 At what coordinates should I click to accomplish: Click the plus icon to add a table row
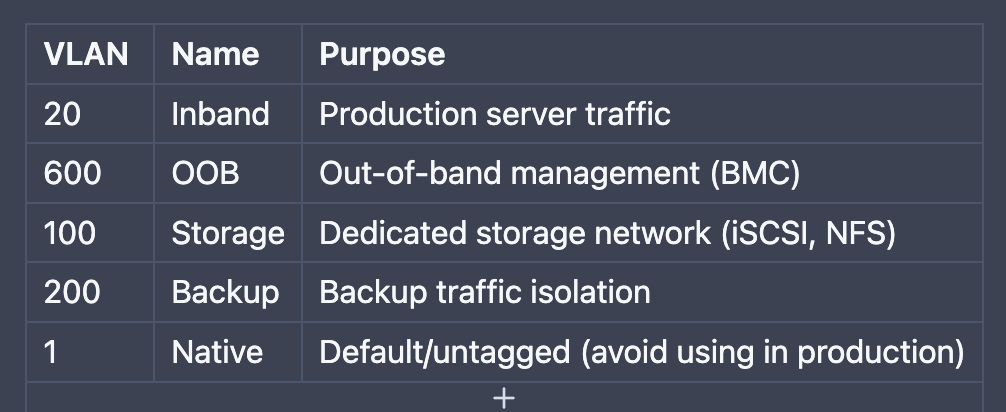pos(504,398)
